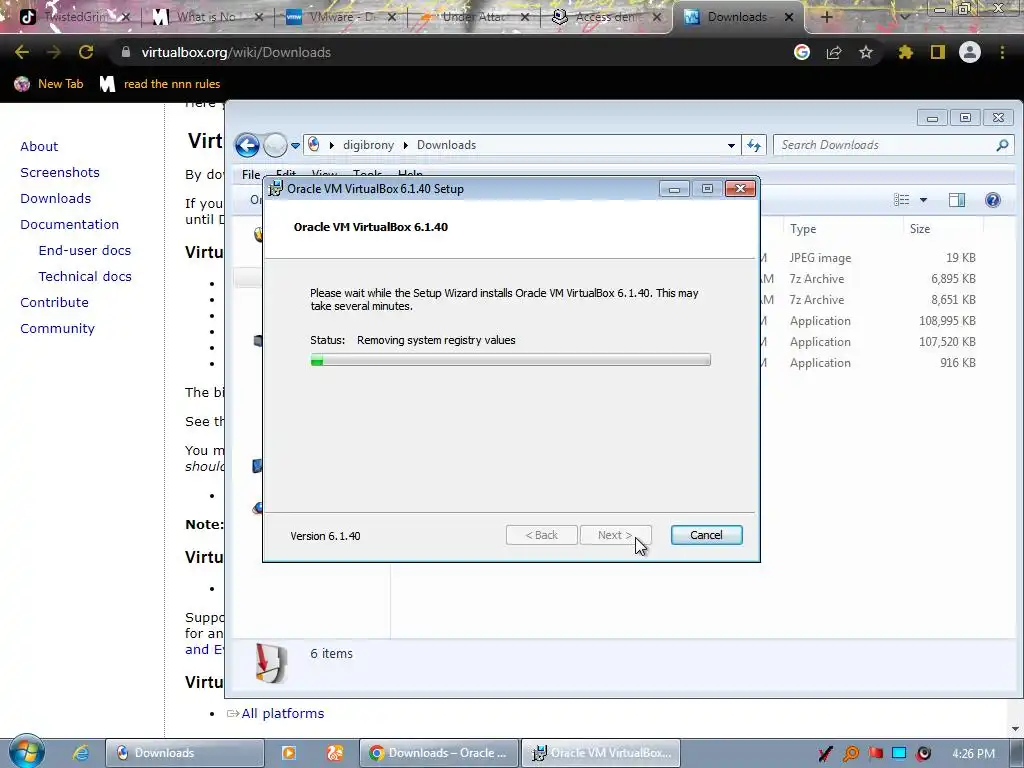This screenshot has height=768, width=1024.
Task: Open the Contribute sidebar link
Action: [54, 303]
